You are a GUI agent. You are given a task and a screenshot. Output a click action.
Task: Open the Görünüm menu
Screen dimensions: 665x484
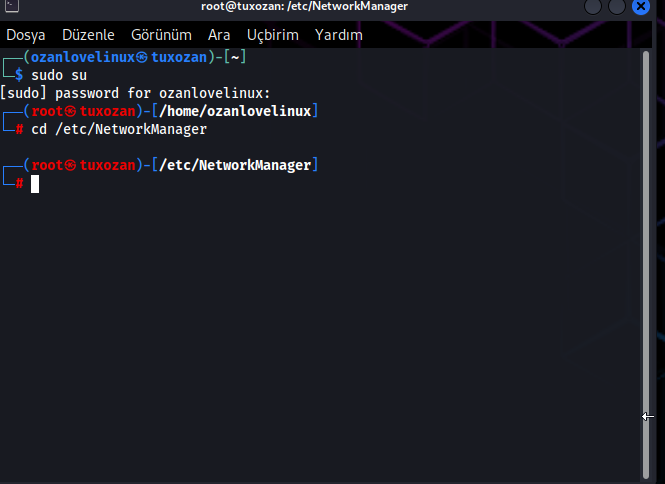pos(161,35)
